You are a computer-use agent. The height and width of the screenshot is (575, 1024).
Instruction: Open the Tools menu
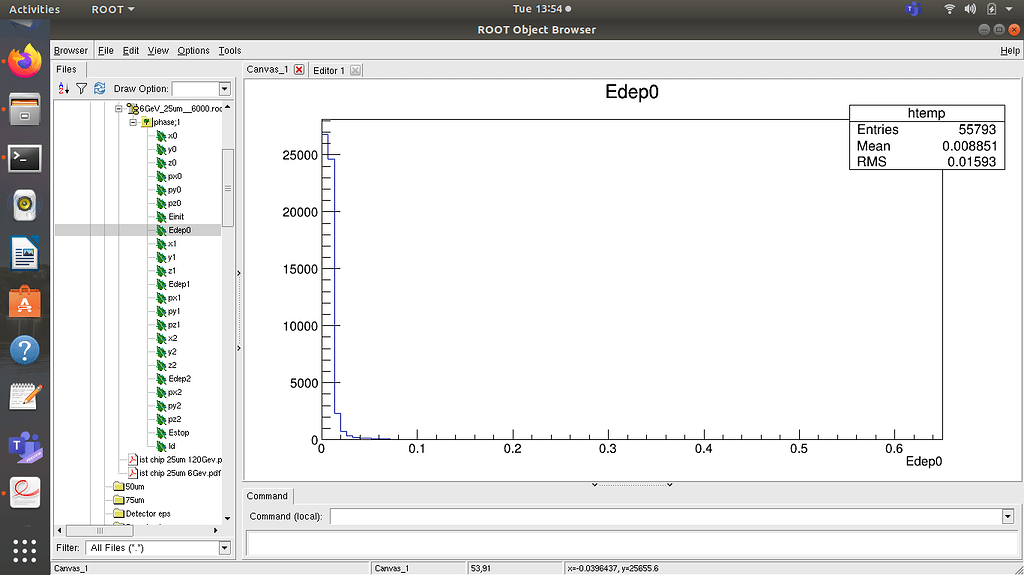click(230, 50)
